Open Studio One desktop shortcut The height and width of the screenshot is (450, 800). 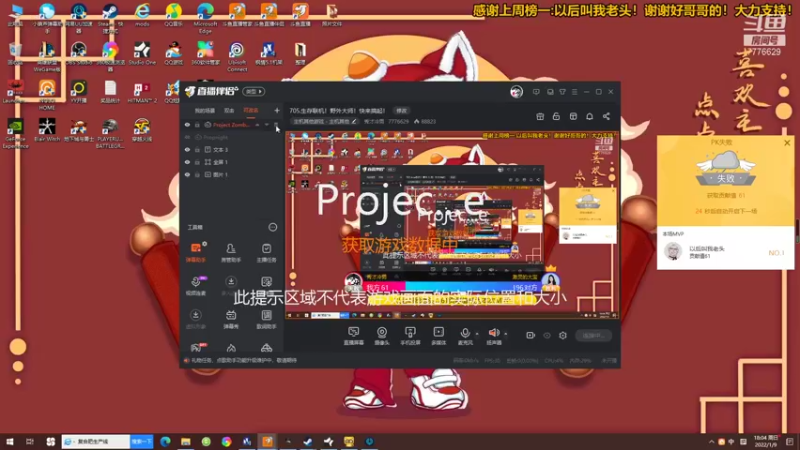coord(142,53)
